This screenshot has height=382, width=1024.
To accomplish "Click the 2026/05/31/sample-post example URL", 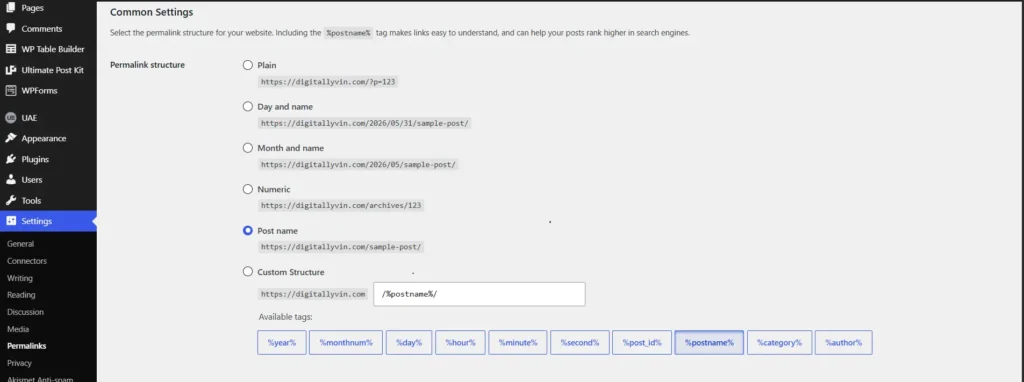I will 365,123.
